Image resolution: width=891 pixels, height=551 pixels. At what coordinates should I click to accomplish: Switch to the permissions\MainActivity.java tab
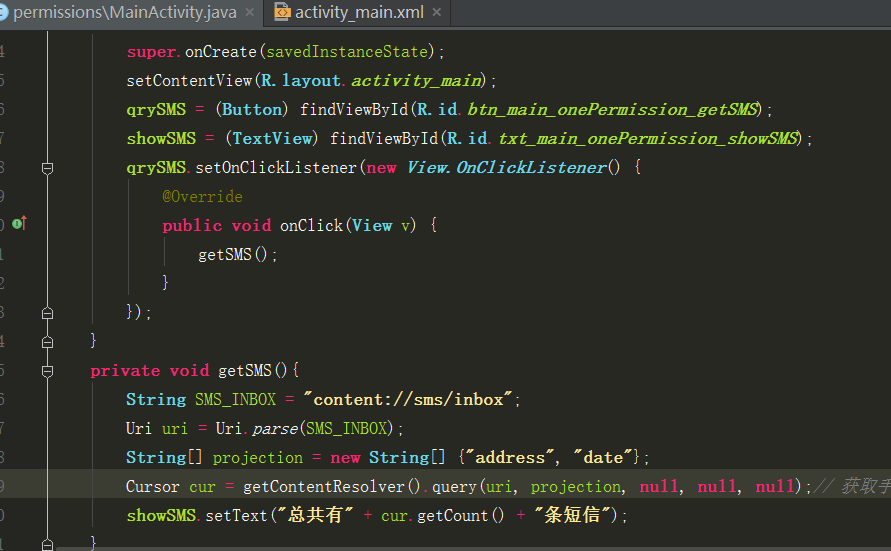point(125,12)
